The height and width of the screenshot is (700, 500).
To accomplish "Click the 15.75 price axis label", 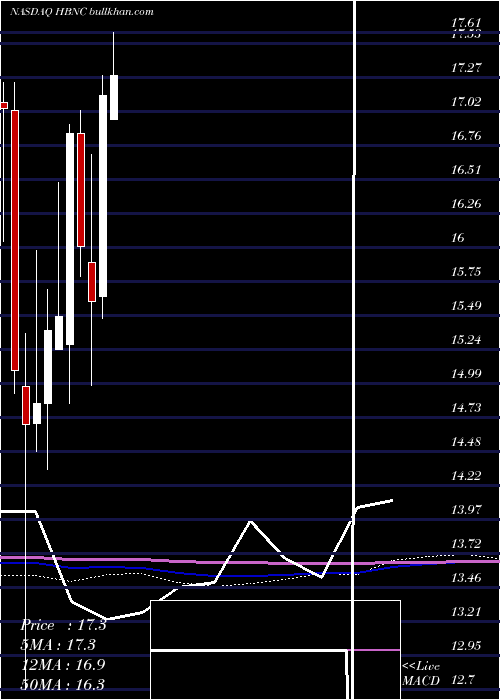I will 466,272.
